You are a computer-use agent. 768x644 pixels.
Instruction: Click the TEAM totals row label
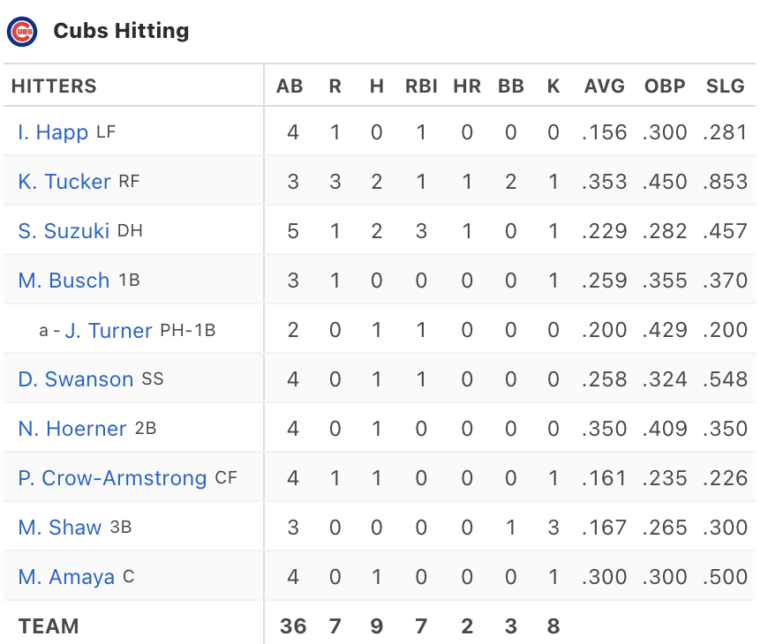point(48,626)
